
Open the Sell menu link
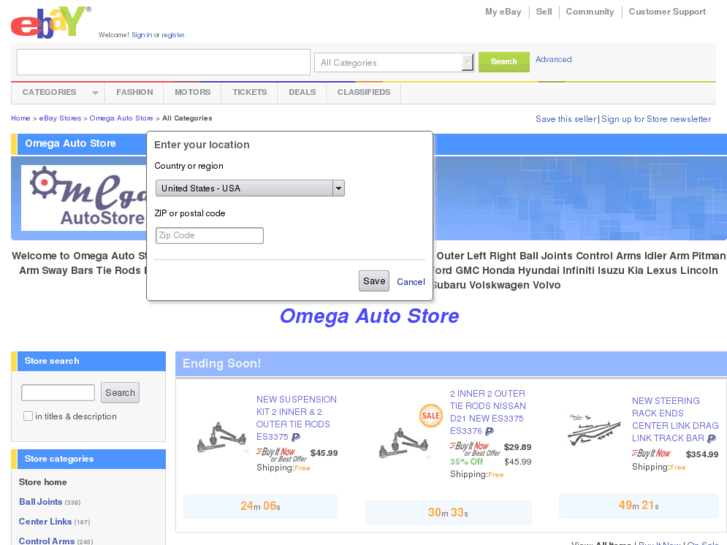tap(544, 12)
